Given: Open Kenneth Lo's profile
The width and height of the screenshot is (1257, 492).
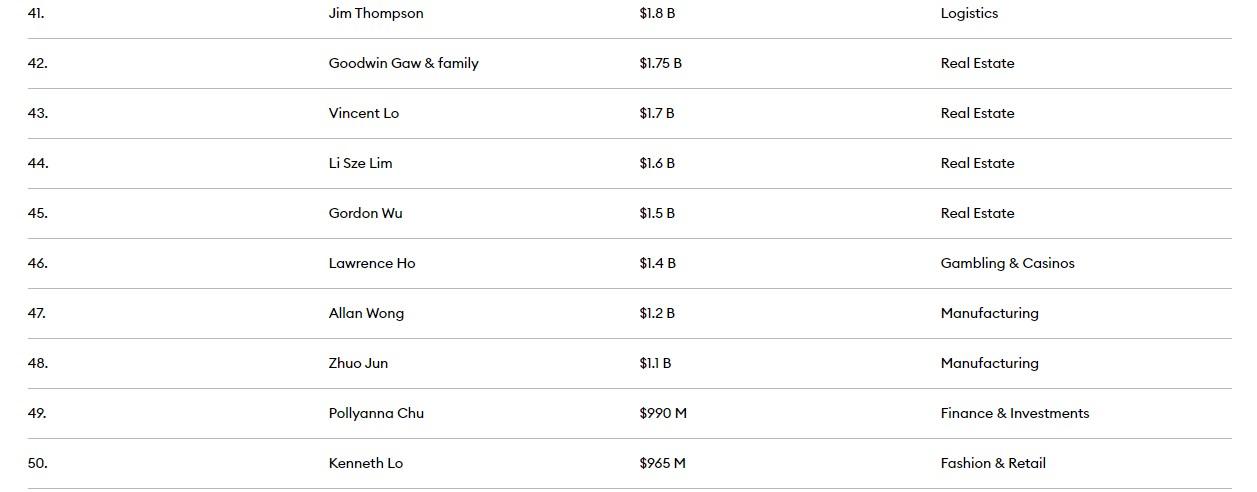Looking at the screenshot, I should 365,463.
